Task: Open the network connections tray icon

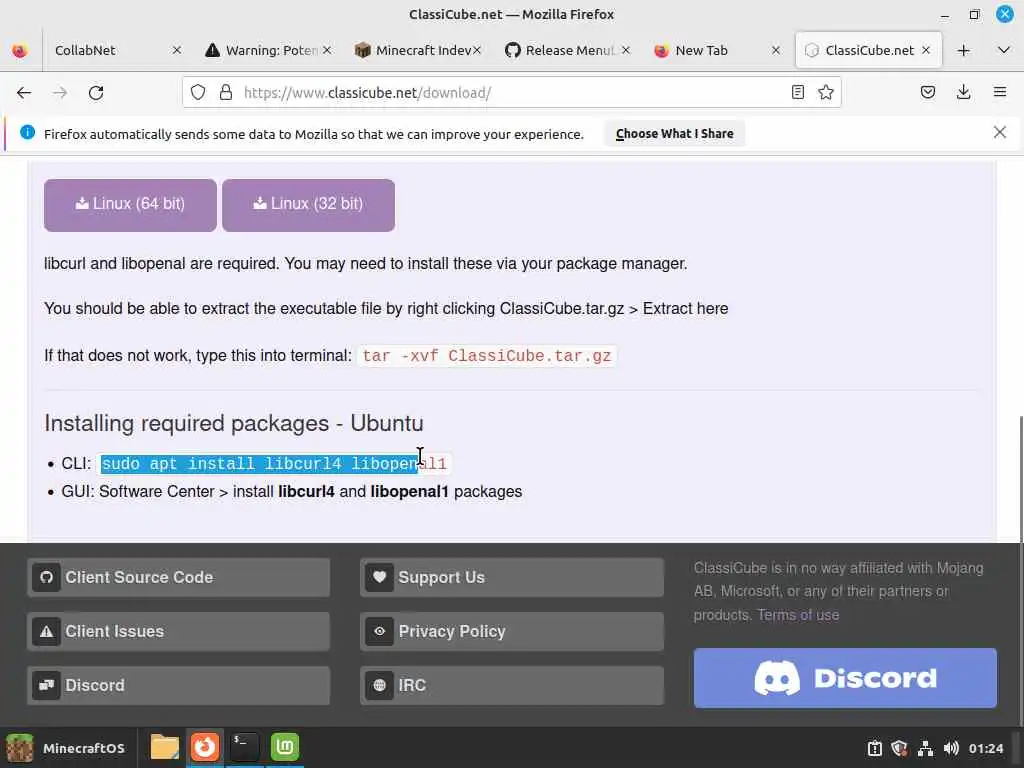Action: click(x=925, y=748)
